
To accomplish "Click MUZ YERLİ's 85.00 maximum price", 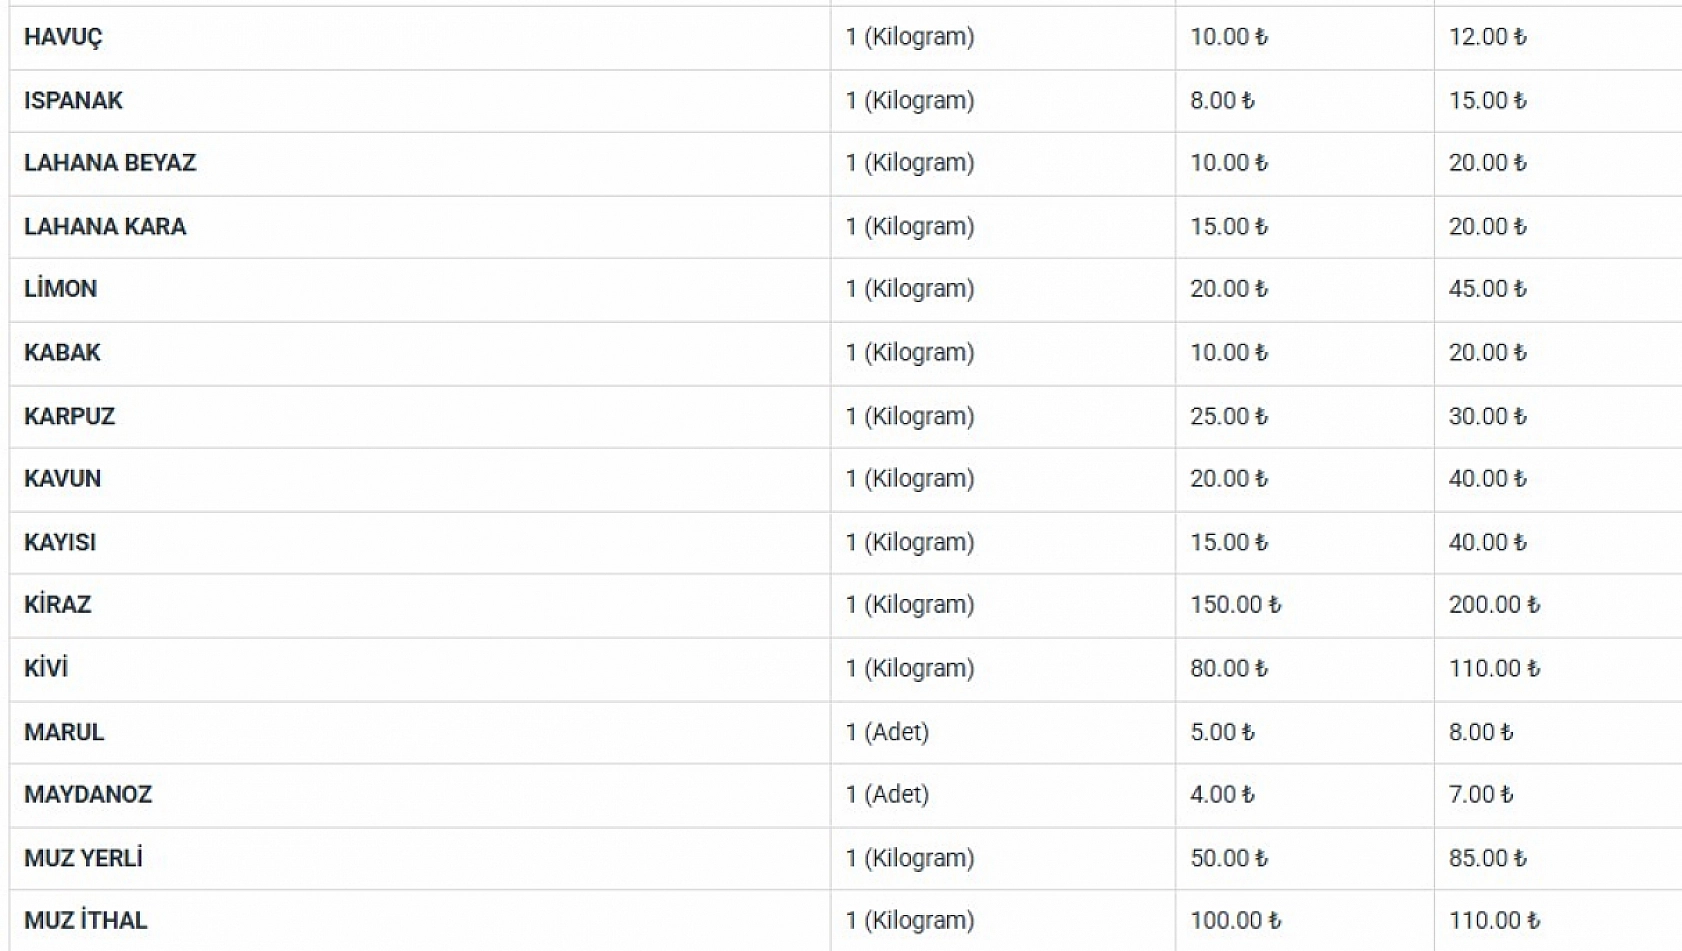I will pos(1487,858).
